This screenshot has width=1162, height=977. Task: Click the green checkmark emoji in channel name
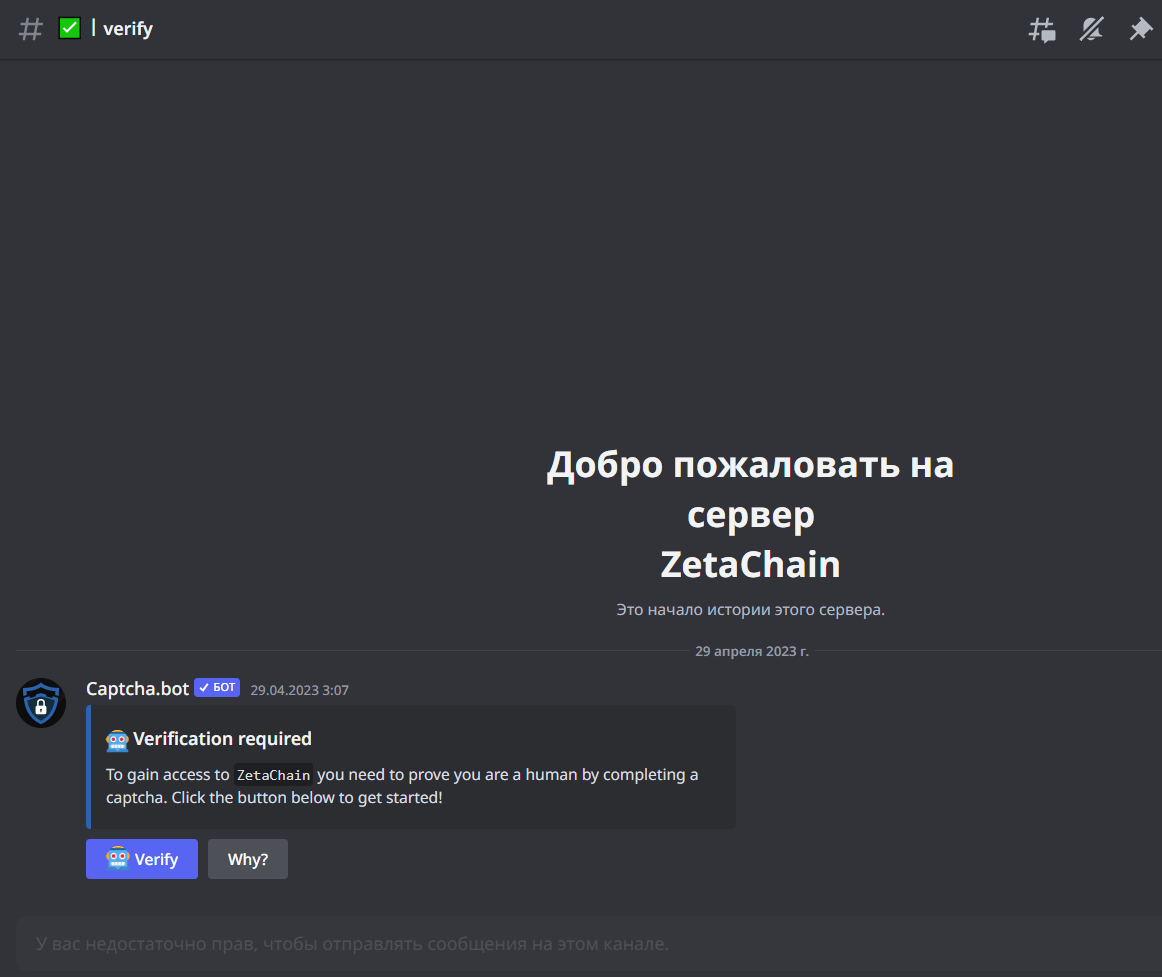(x=70, y=28)
